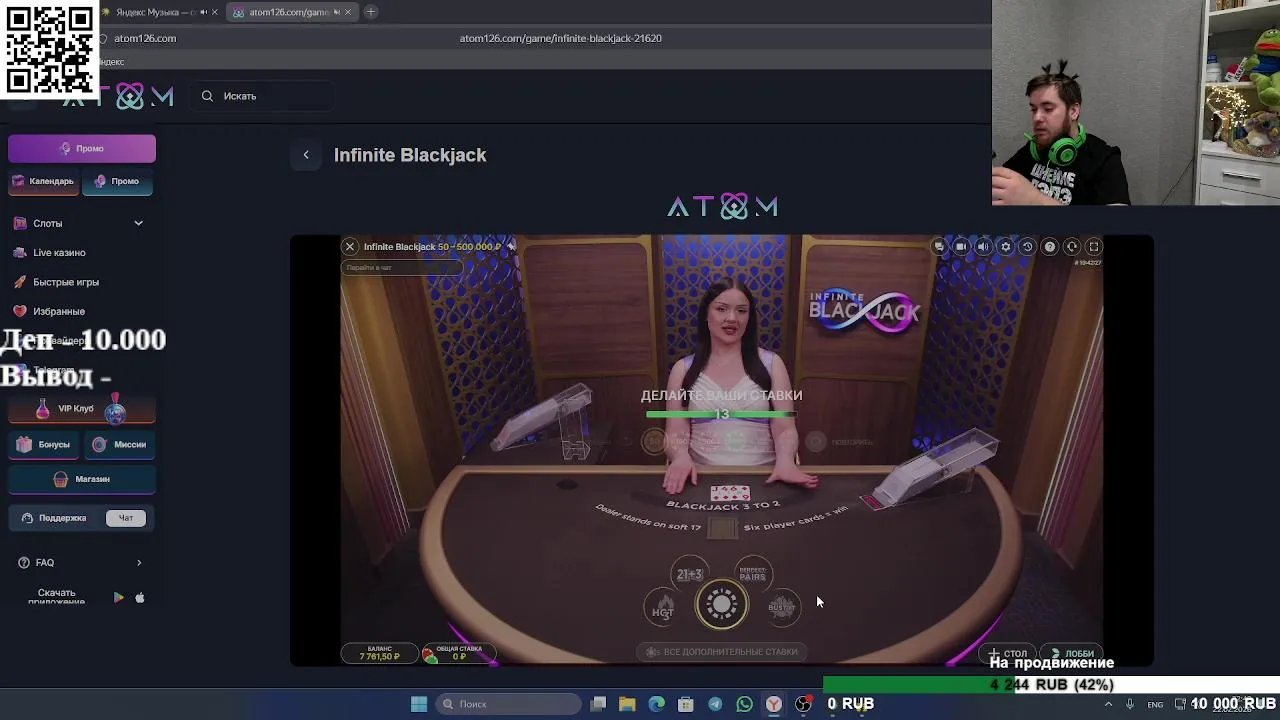The height and width of the screenshot is (720, 1280).
Task: Add a table with СТОЛ button
Action: (x=1008, y=653)
